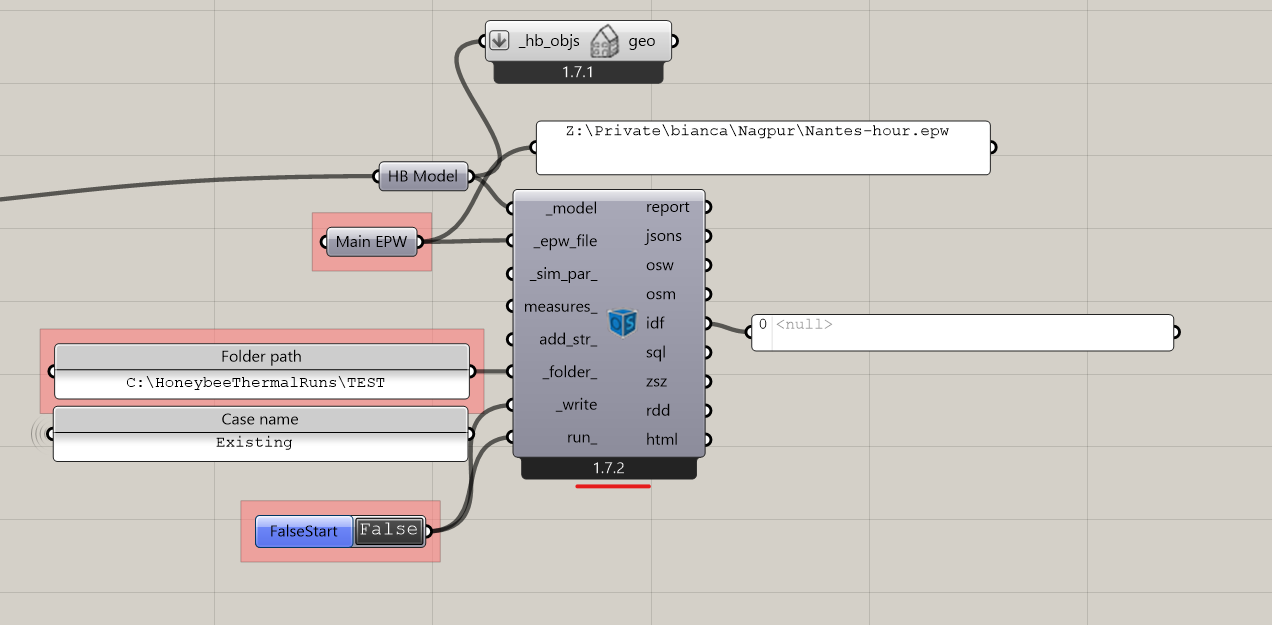Select the HB Model parameter node
Viewport: 1272px width, 625px height.
pyautogui.click(x=423, y=176)
